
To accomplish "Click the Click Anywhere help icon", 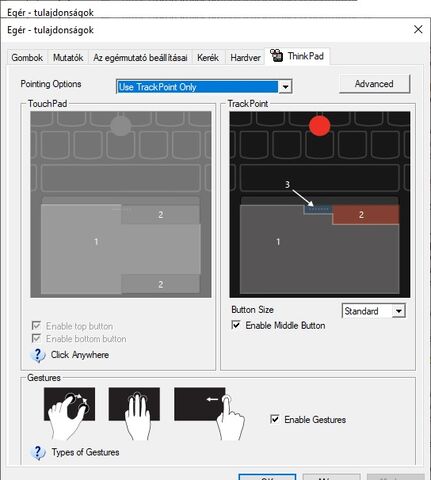I will pyautogui.click(x=38, y=355).
